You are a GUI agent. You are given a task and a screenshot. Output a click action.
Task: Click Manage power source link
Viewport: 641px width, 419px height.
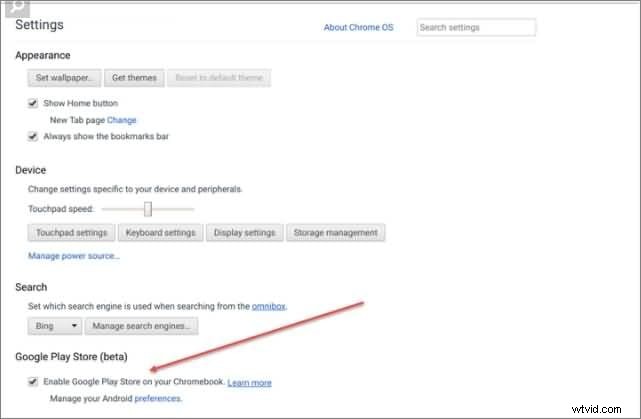pos(74,256)
